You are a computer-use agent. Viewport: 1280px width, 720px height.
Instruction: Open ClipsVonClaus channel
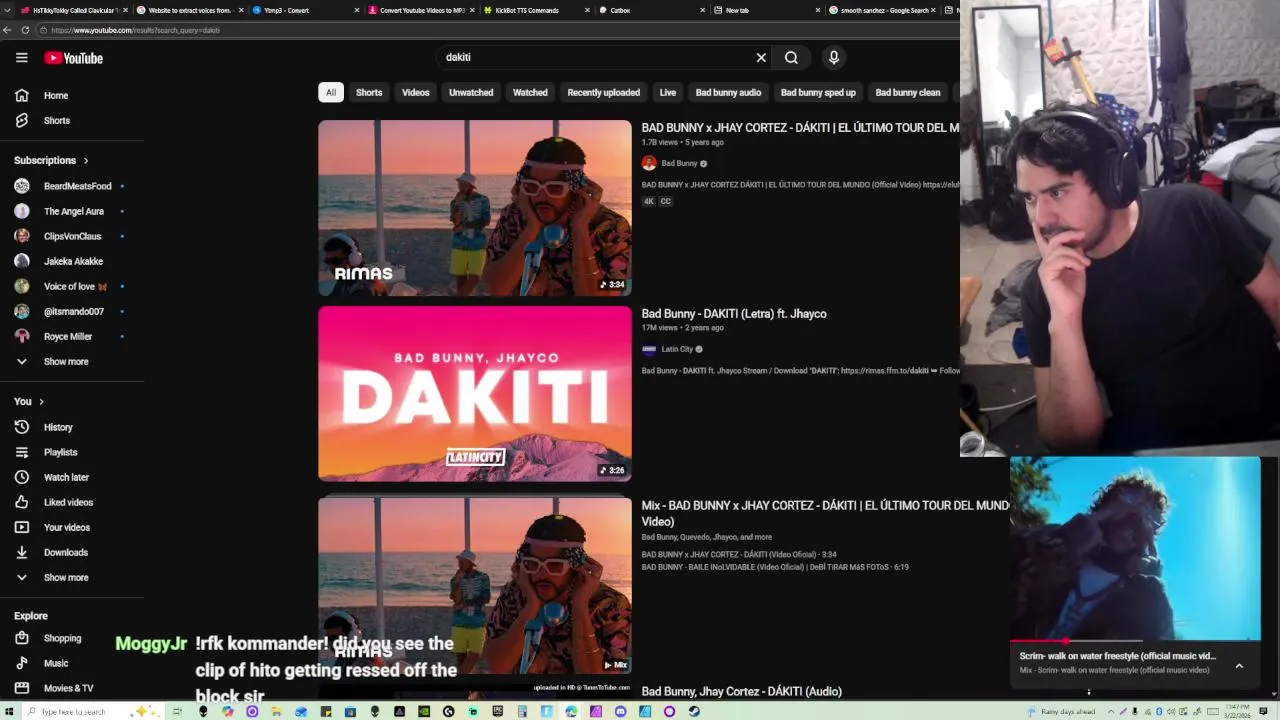72,236
